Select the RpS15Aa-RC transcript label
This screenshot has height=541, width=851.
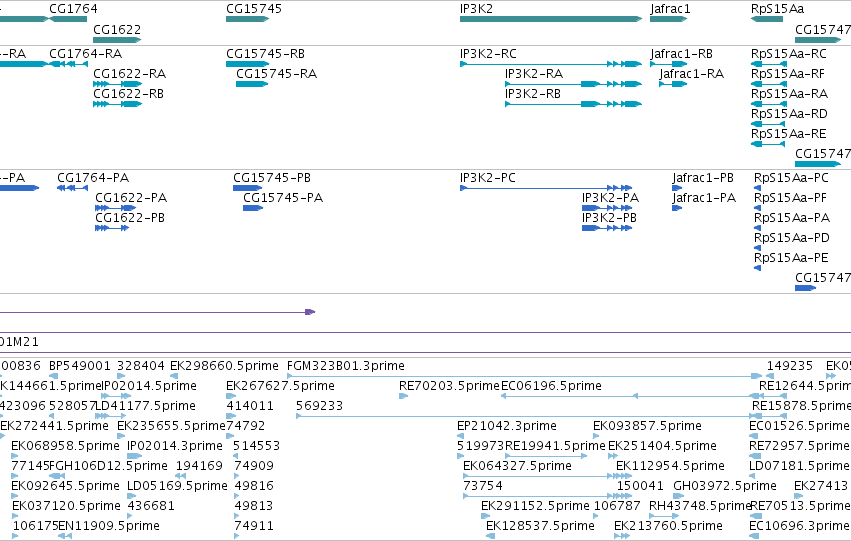[789, 54]
